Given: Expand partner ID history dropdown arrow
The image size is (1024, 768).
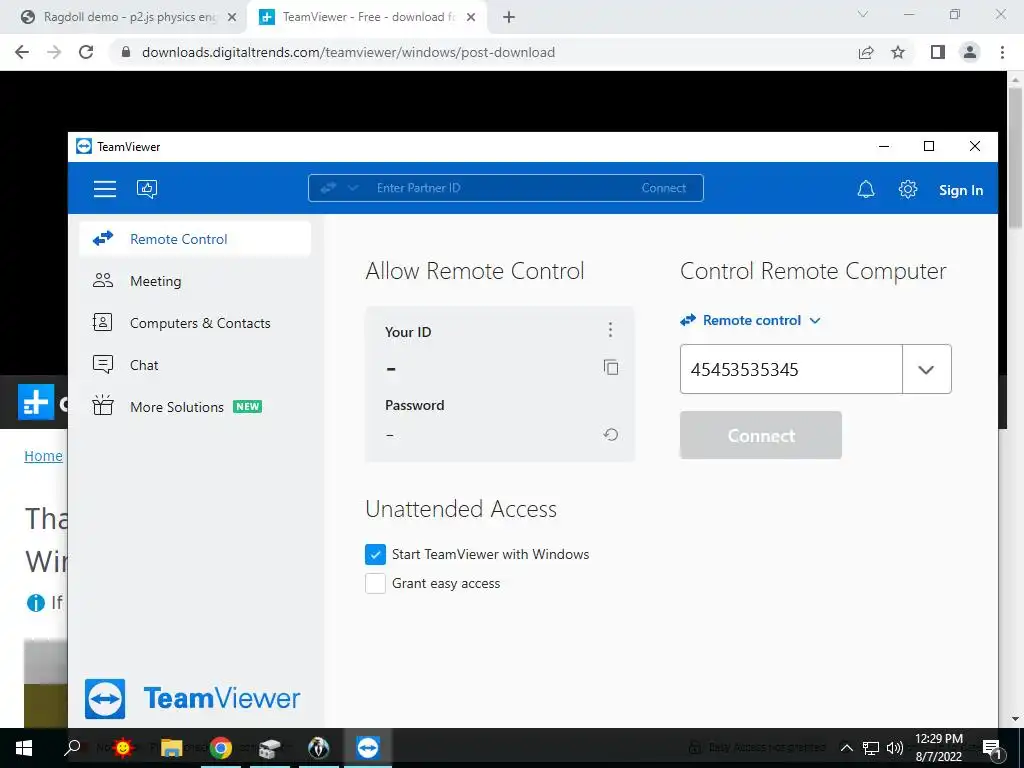Looking at the screenshot, I should [926, 369].
